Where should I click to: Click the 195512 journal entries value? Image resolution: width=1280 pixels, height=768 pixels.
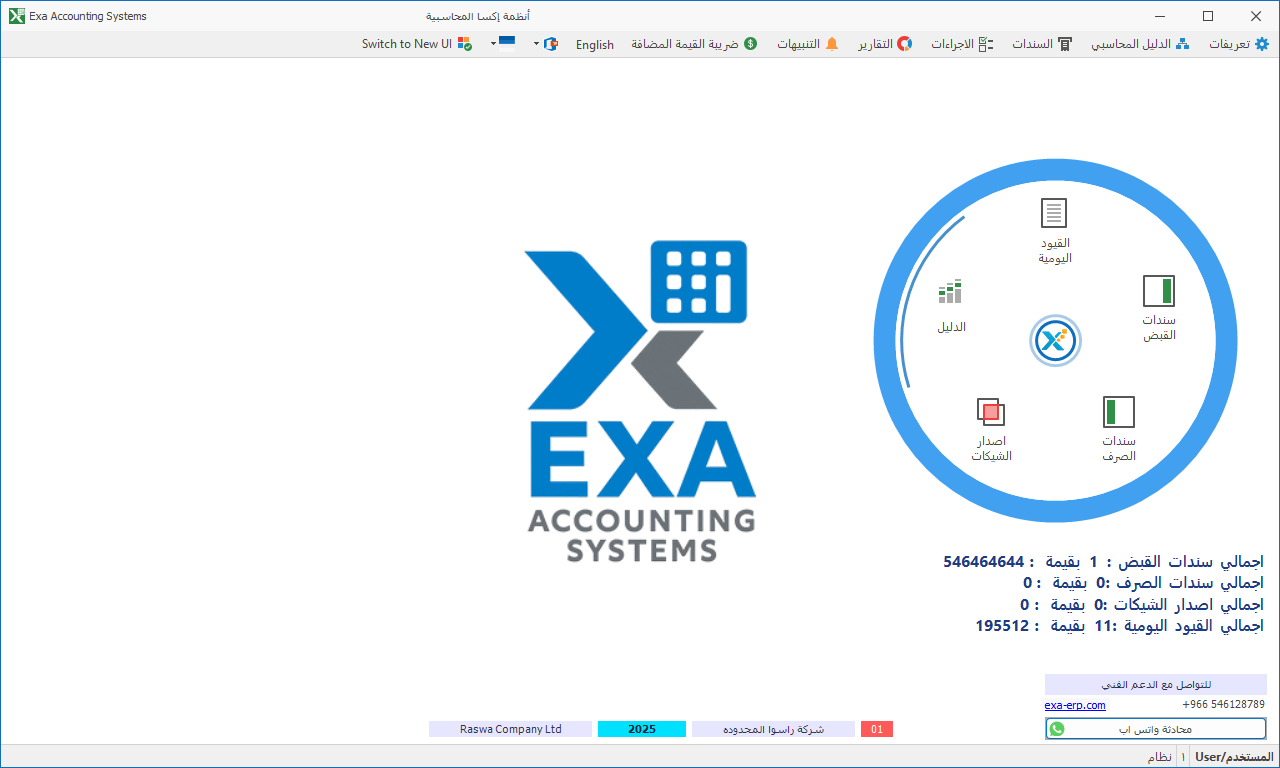pyautogui.click(x=1003, y=626)
